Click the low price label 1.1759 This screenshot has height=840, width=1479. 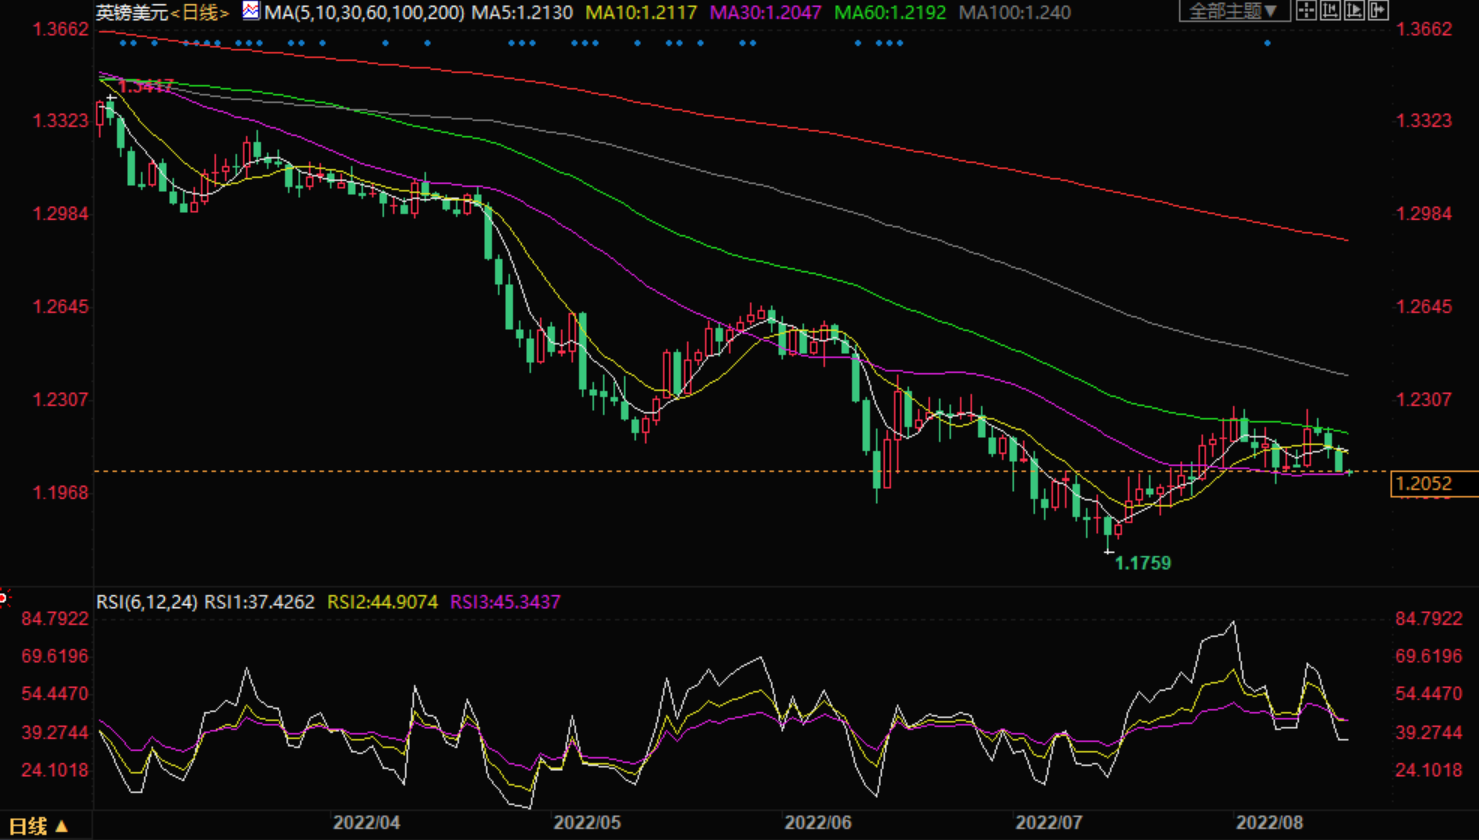[x=1142, y=563]
